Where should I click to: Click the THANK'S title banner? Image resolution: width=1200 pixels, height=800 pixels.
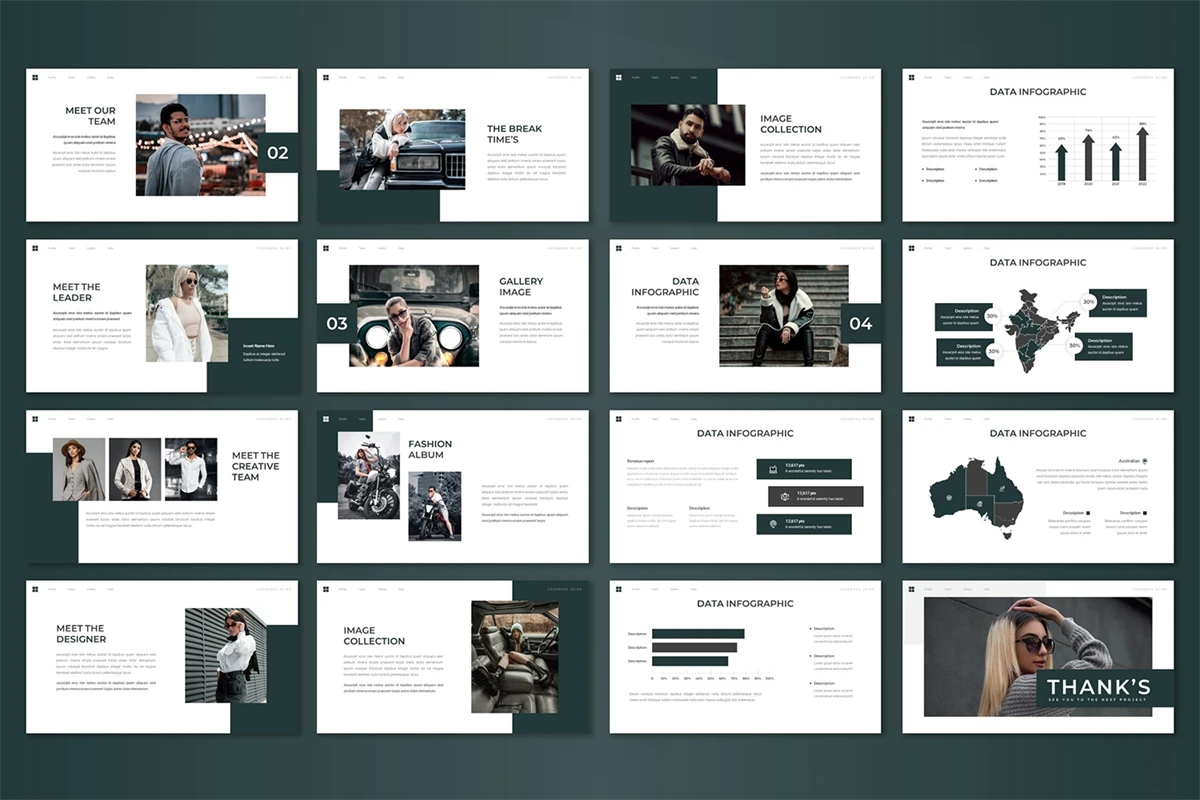[1098, 689]
